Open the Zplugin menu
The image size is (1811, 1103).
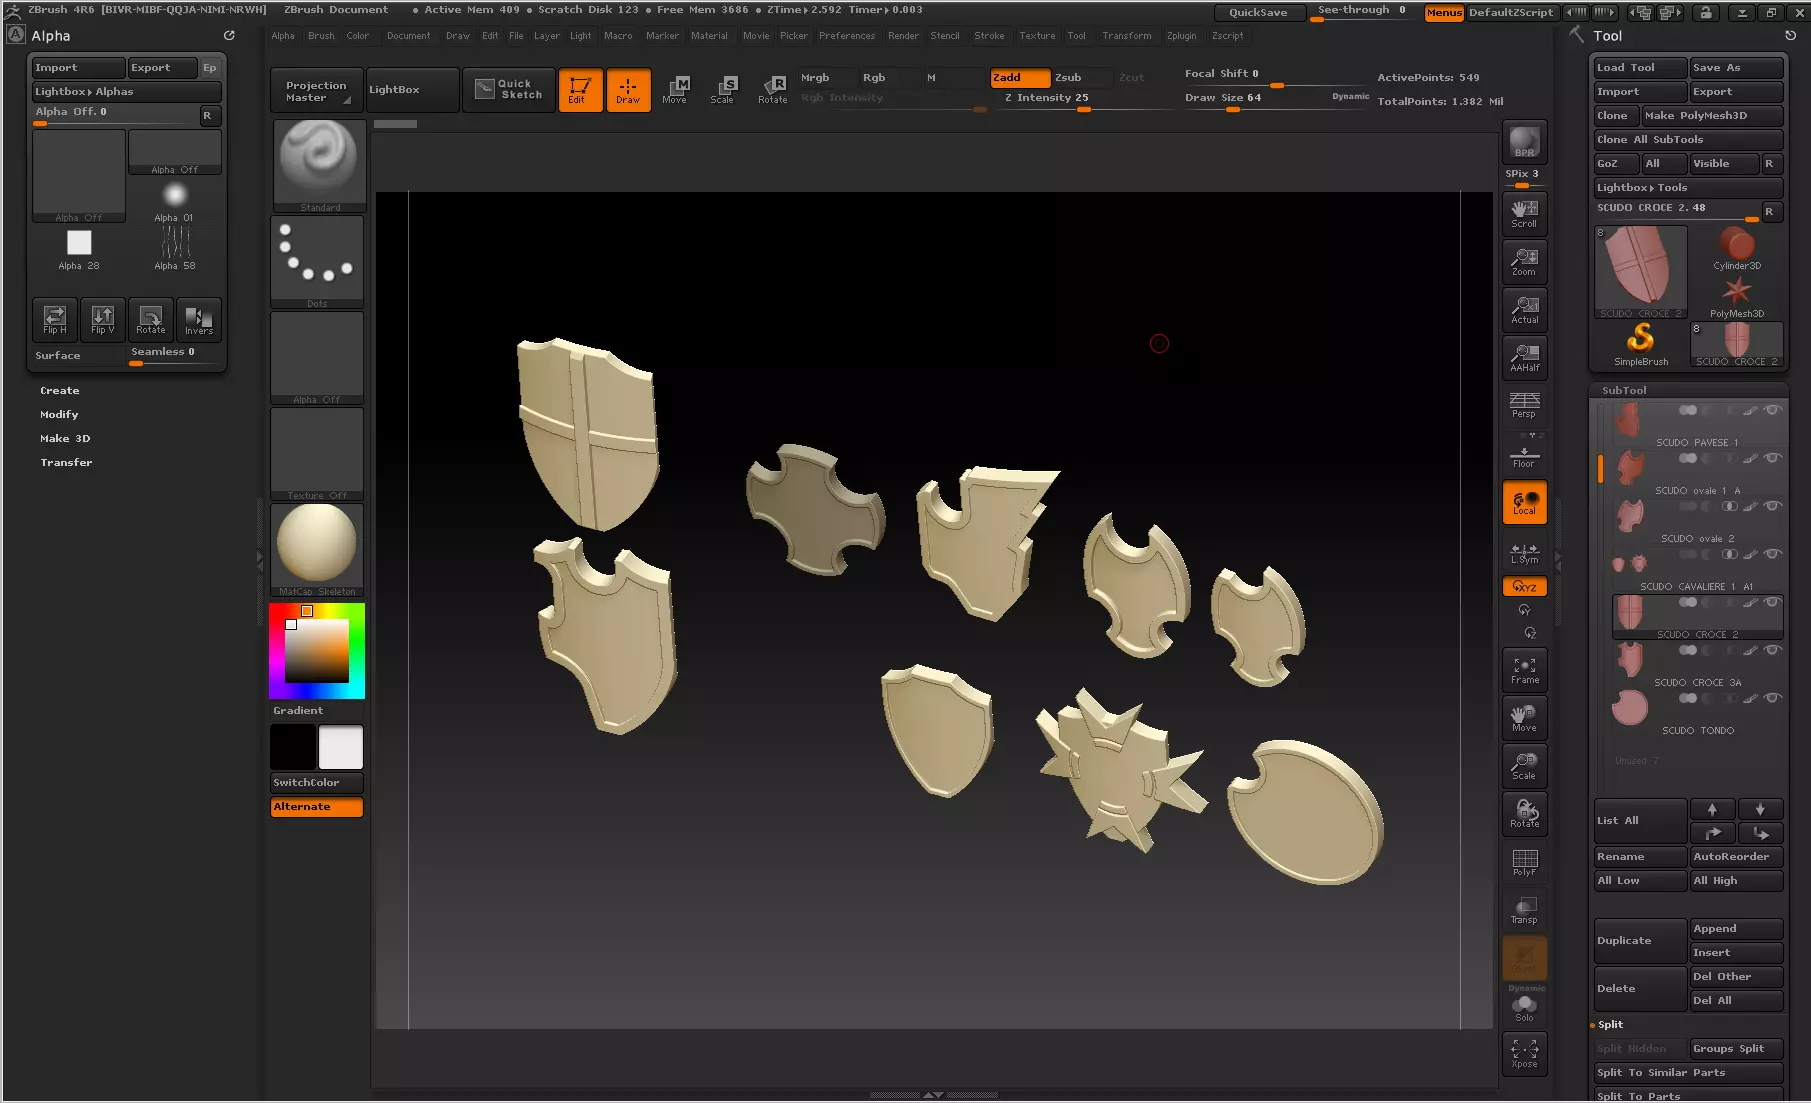pos(1181,36)
